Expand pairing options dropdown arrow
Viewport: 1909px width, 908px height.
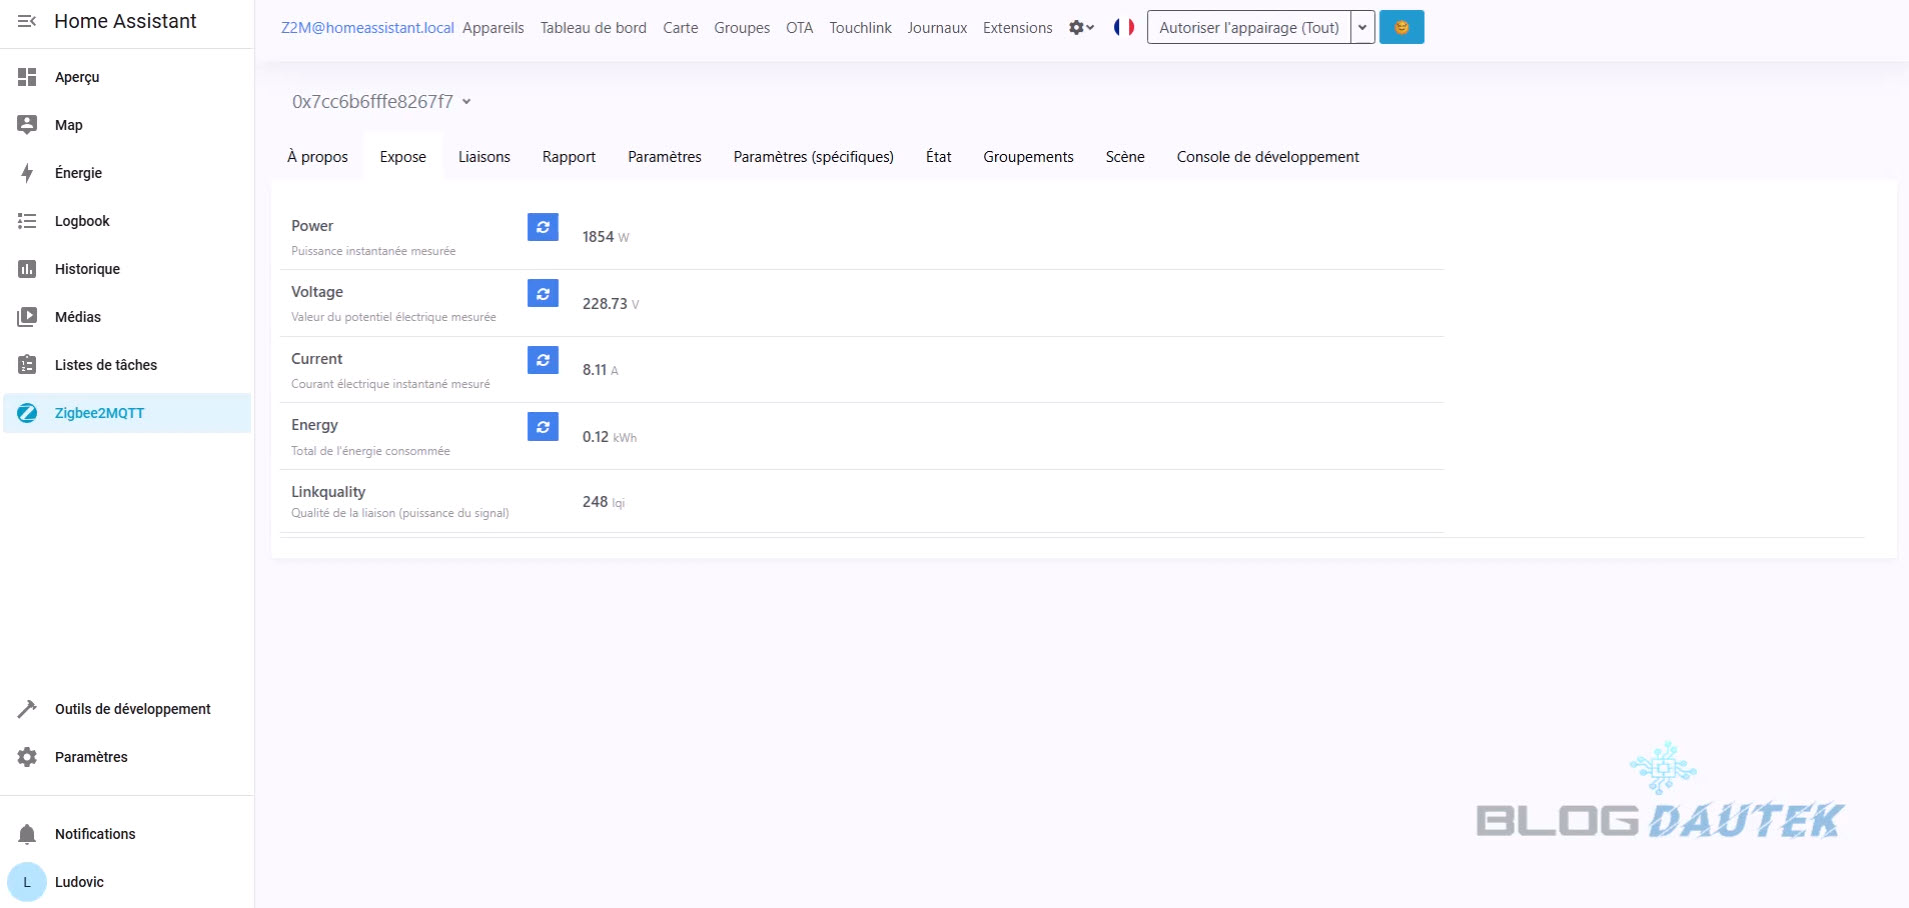pyautogui.click(x=1362, y=28)
